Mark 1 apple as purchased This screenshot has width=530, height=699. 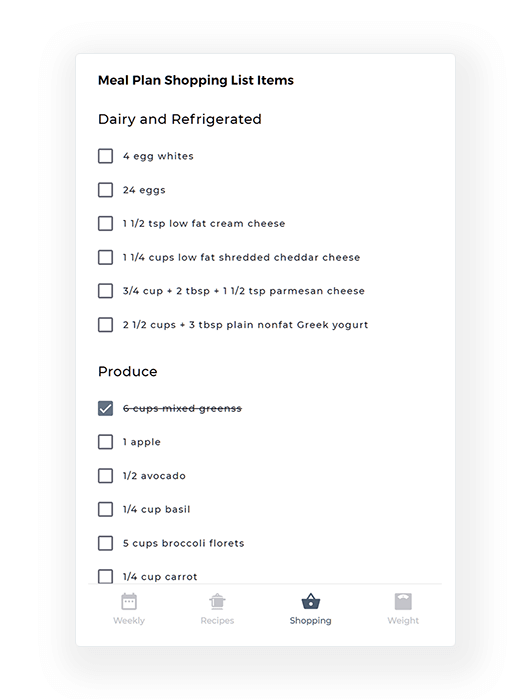click(105, 442)
